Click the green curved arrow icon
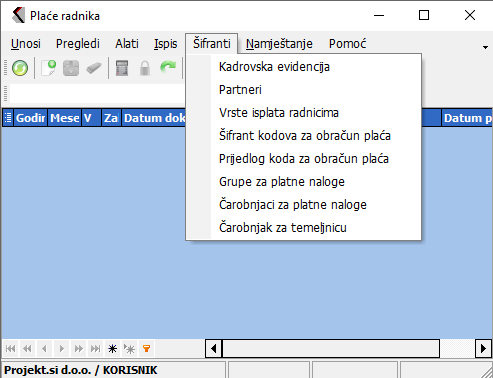Image resolution: width=493 pixels, height=378 pixels. 168,68
